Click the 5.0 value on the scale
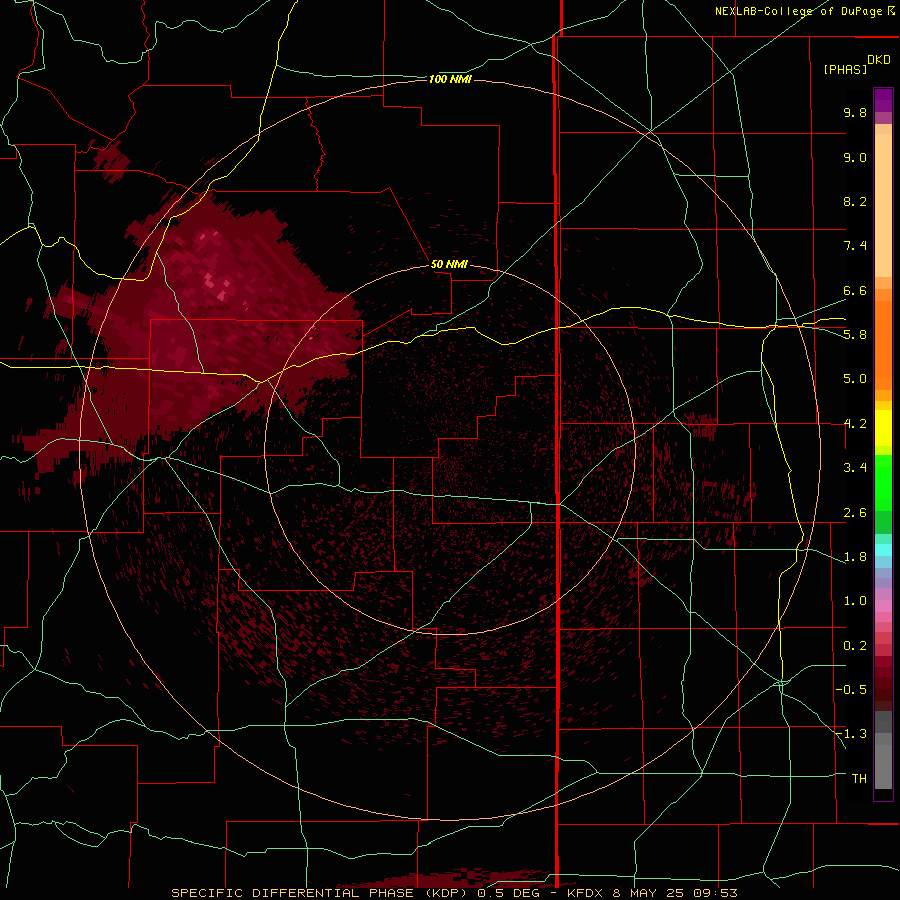The height and width of the screenshot is (900, 900). coord(855,379)
